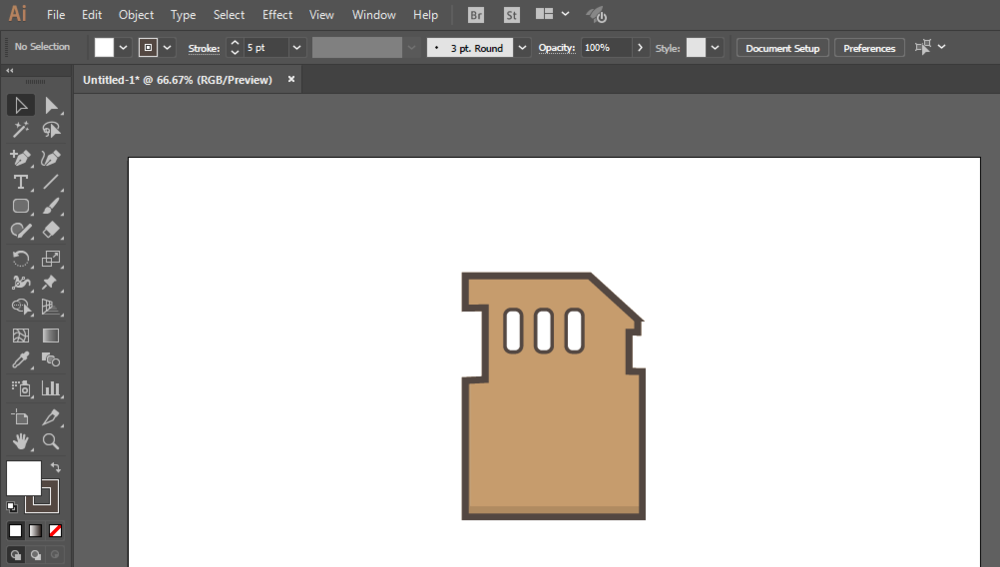Click the fill color swatch in control bar
1000x567 pixels.
point(104,48)
